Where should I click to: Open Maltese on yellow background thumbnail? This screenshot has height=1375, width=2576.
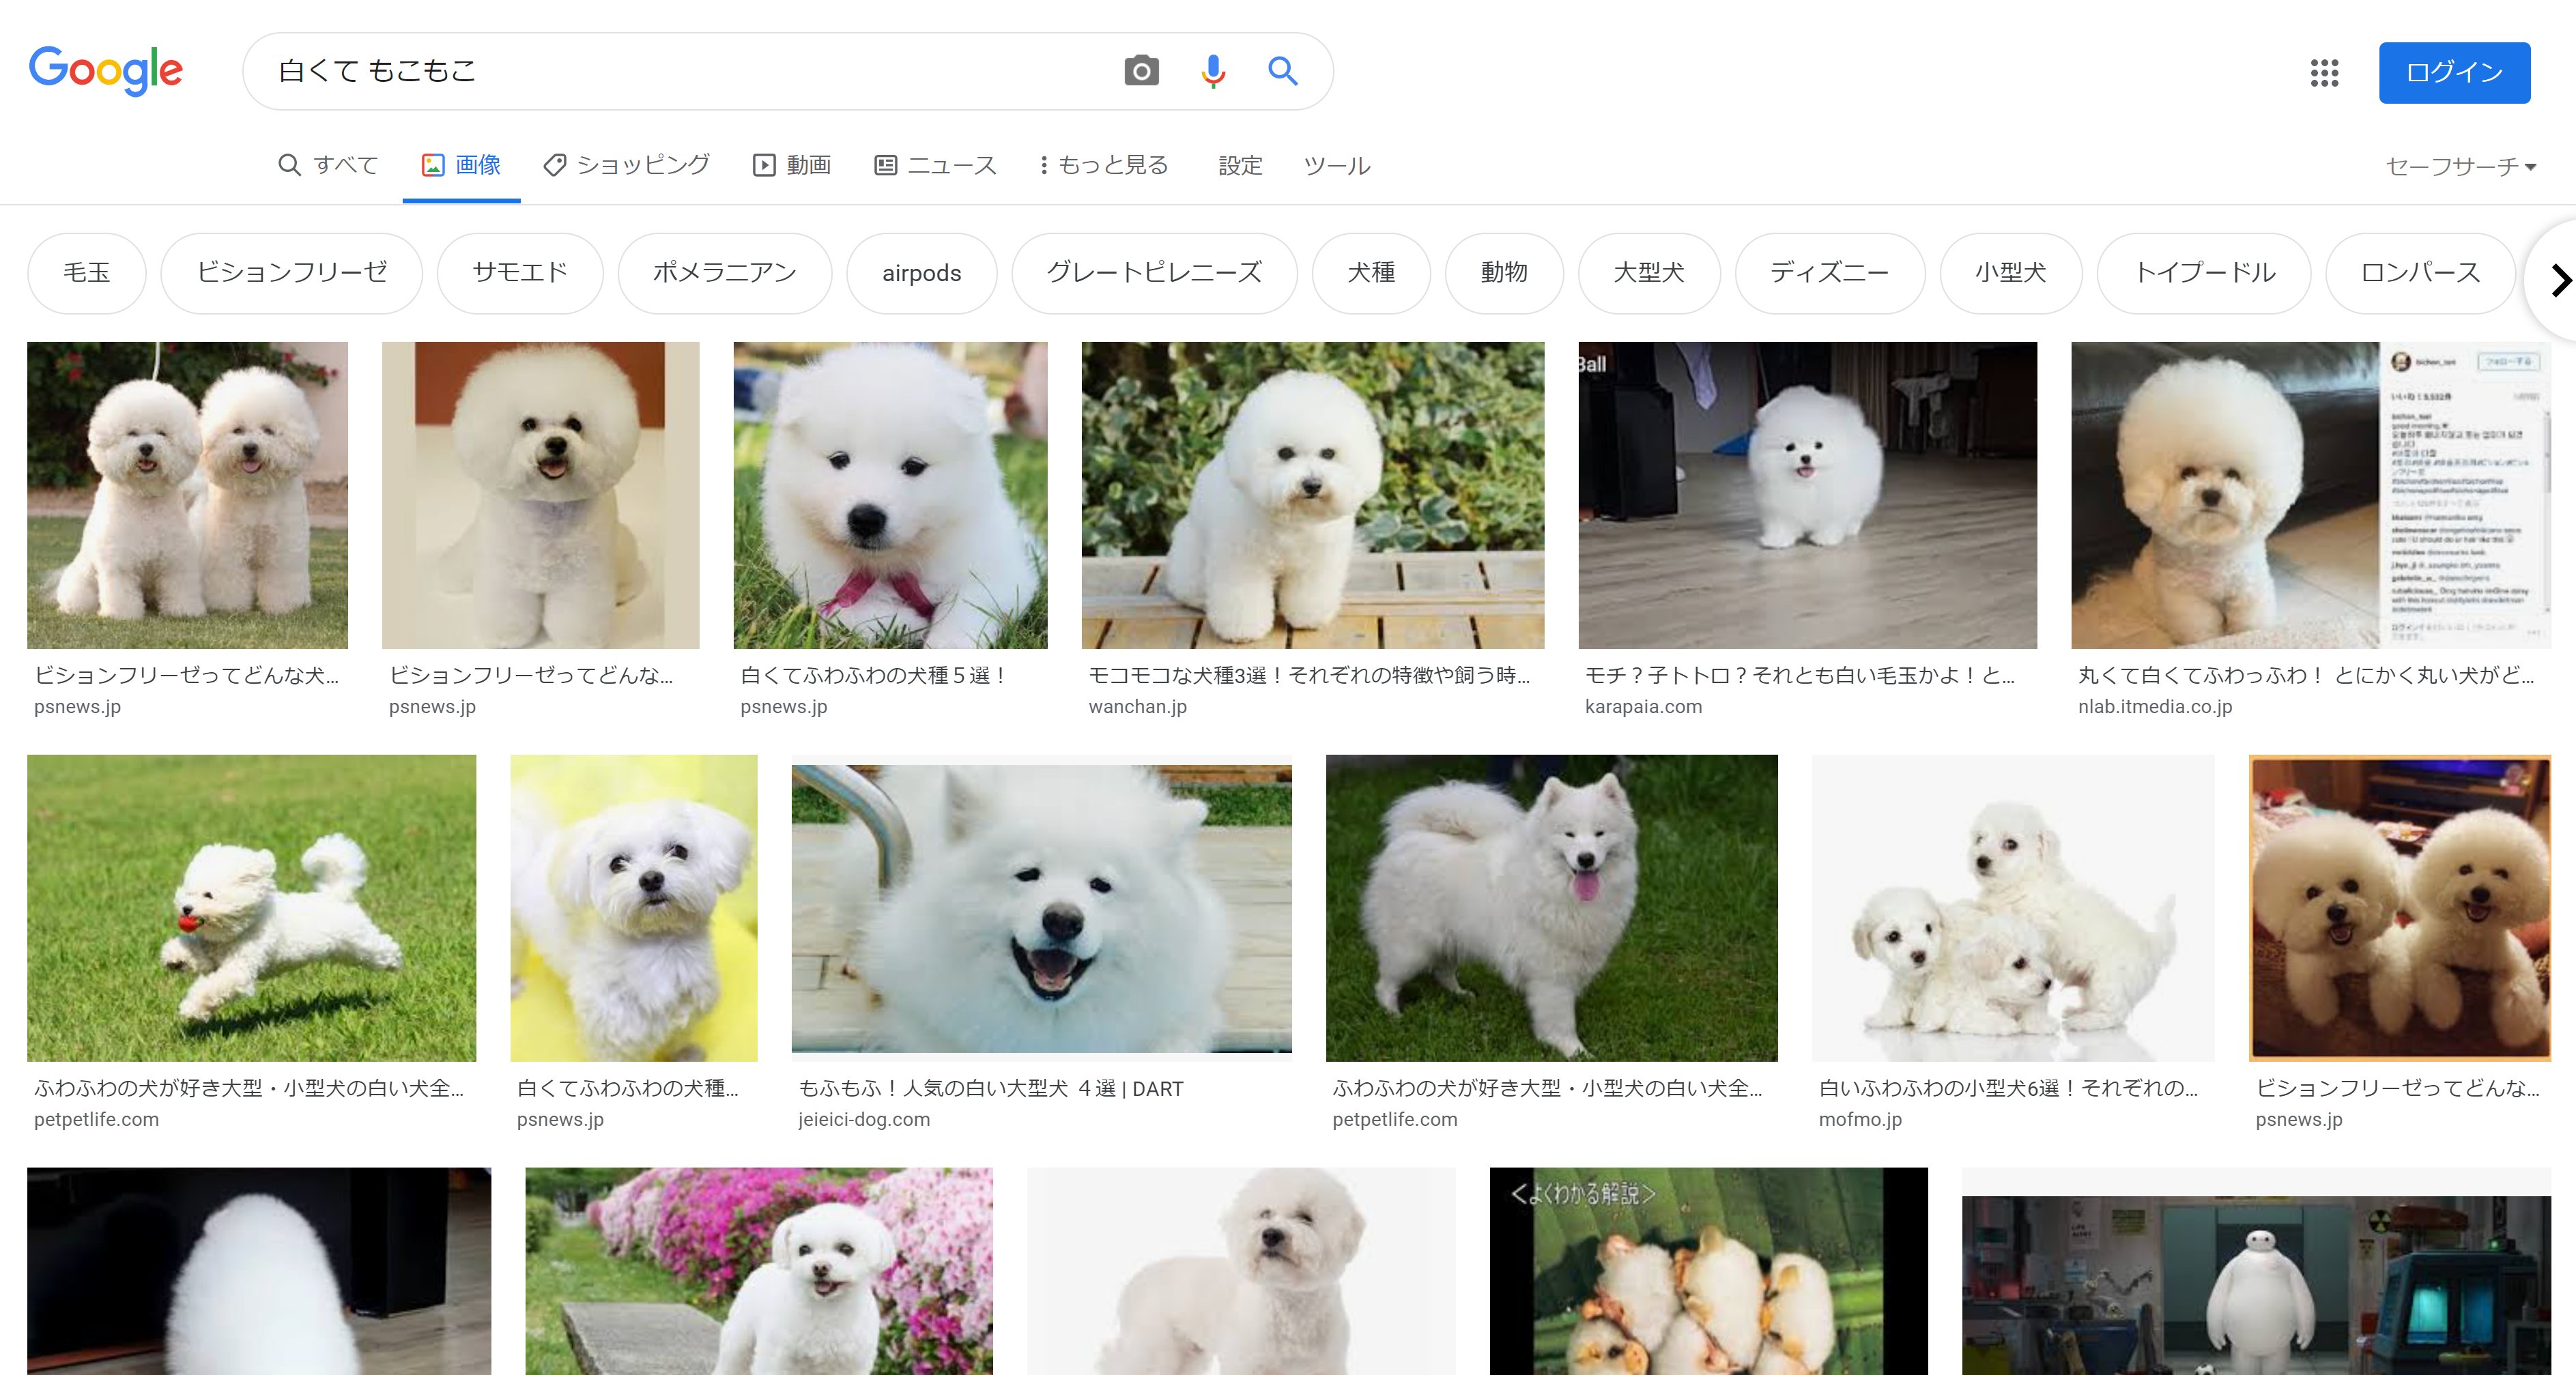(x=634, y=908)
